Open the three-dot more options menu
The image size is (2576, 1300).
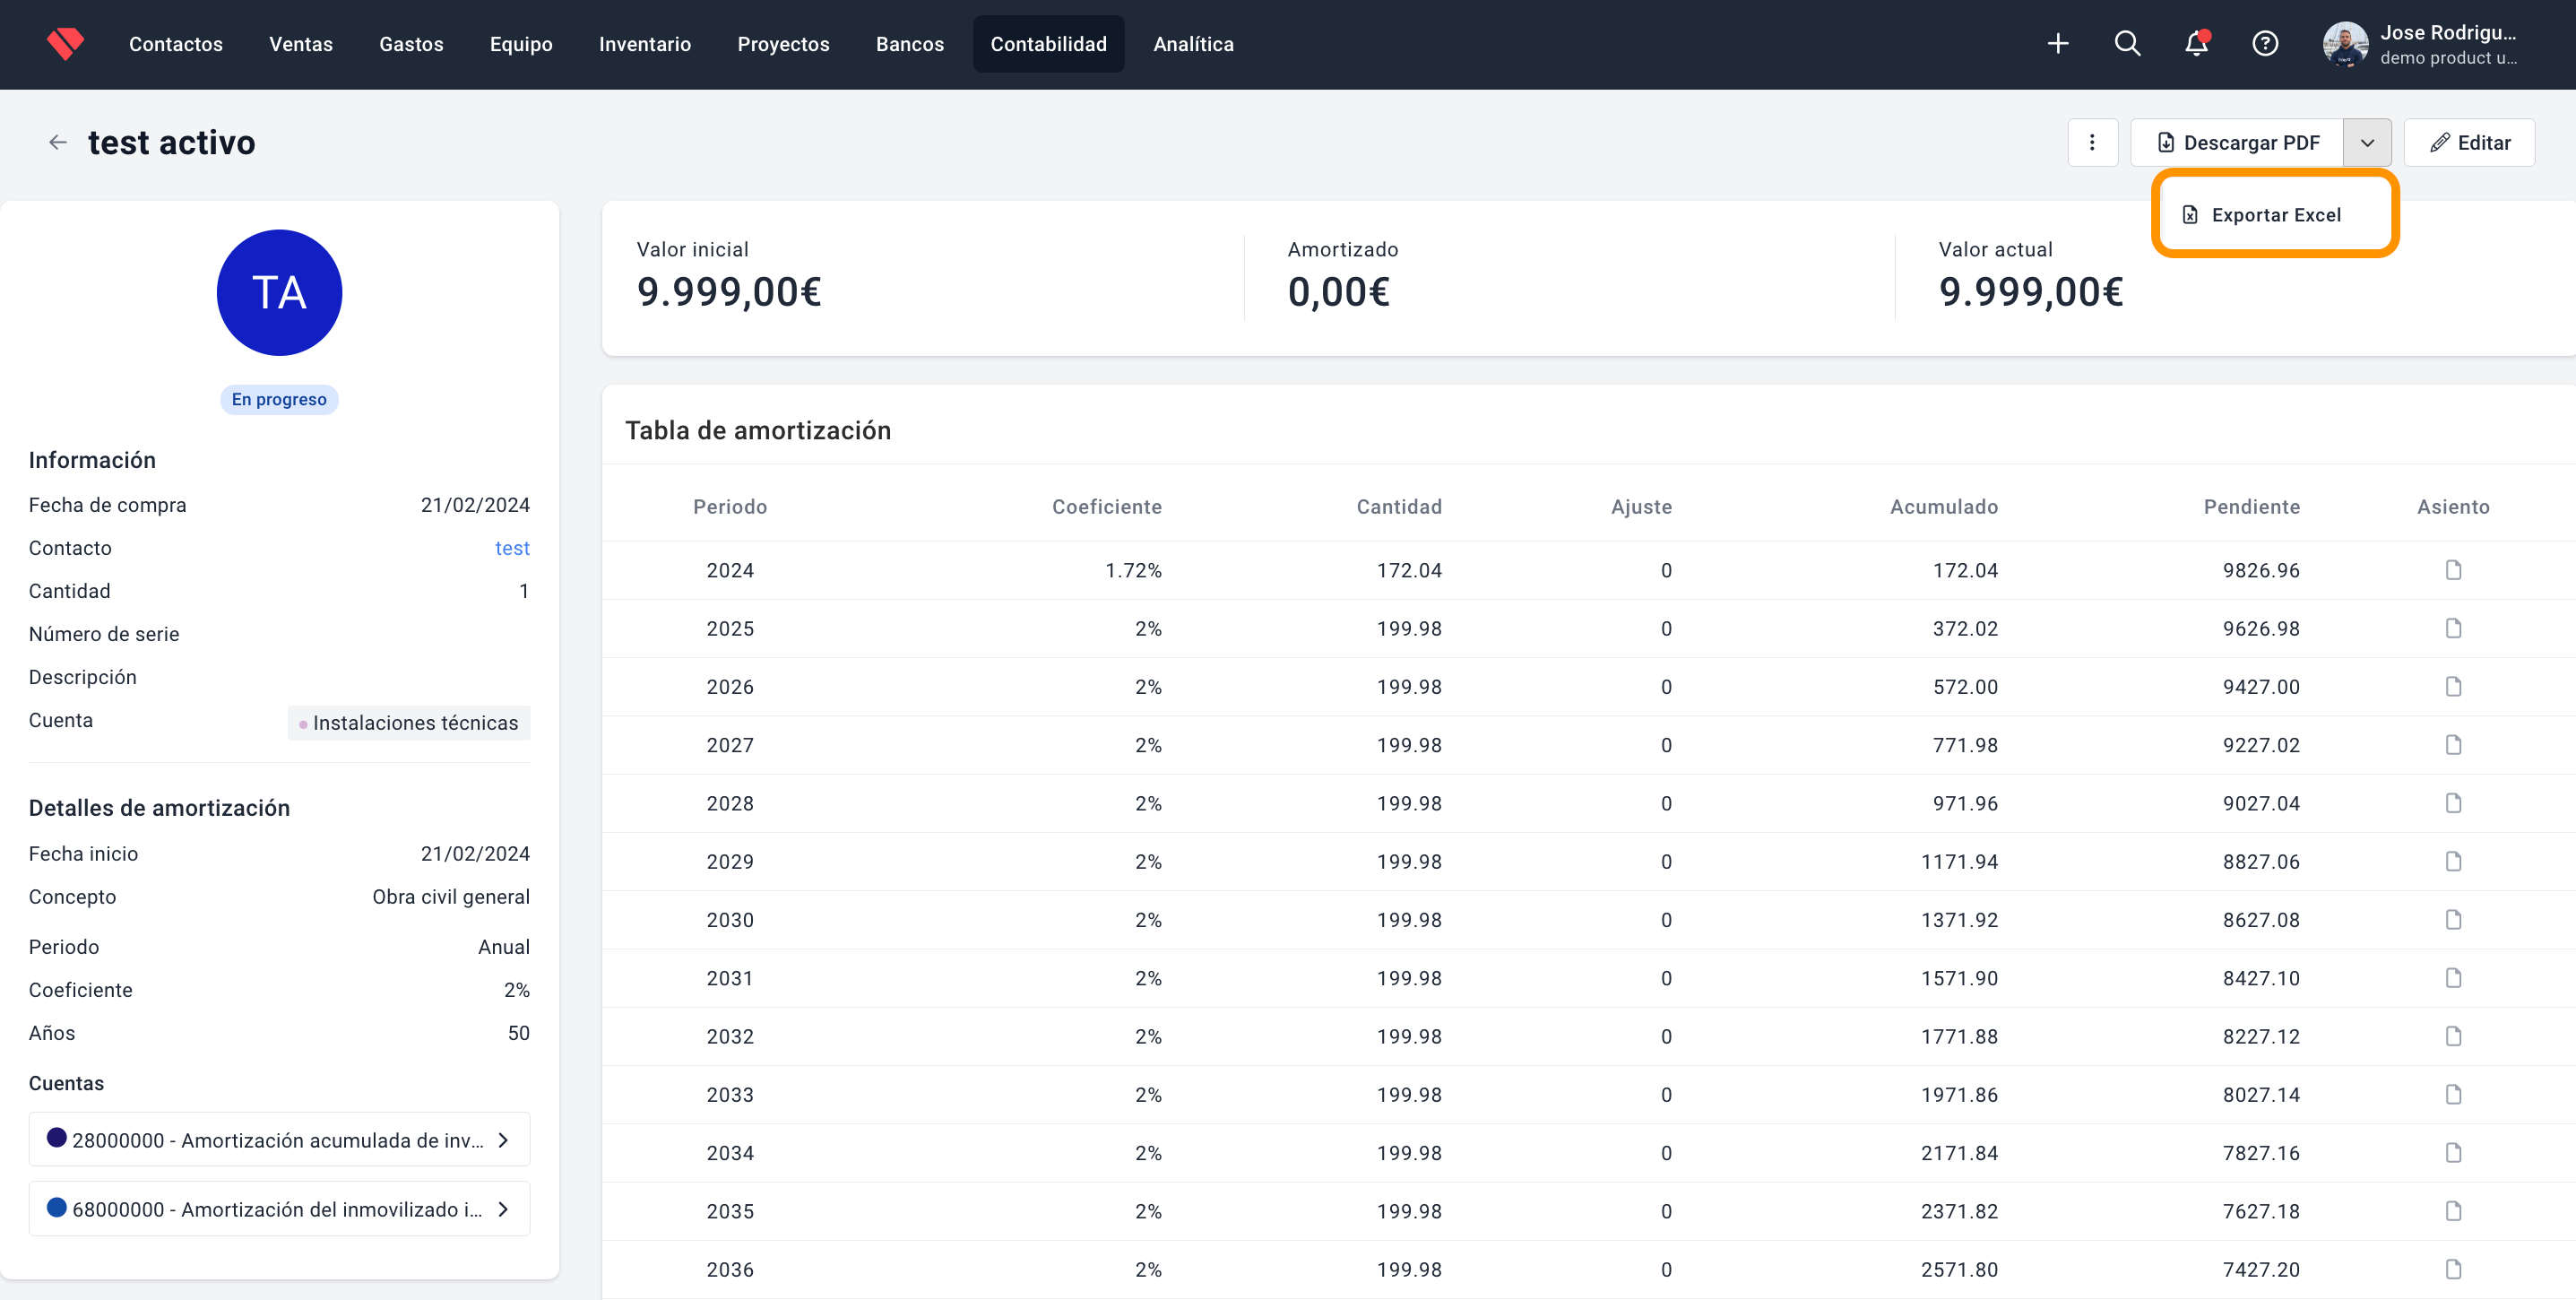click(2092, 143)
